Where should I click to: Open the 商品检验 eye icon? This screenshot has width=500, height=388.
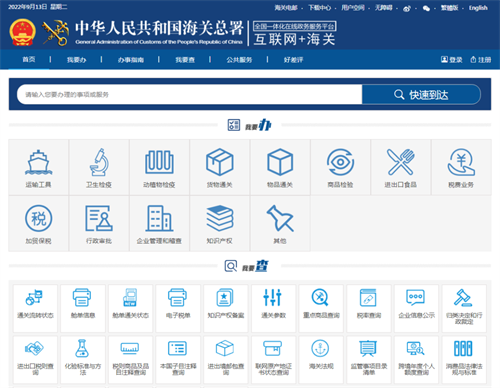point(340,162)
